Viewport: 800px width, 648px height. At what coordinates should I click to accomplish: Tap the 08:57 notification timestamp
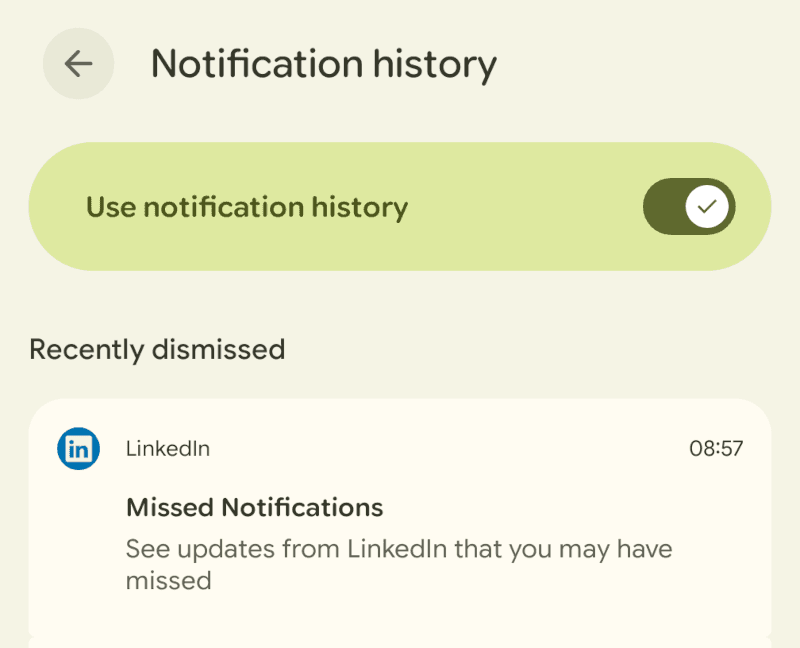tap(716, 448)
